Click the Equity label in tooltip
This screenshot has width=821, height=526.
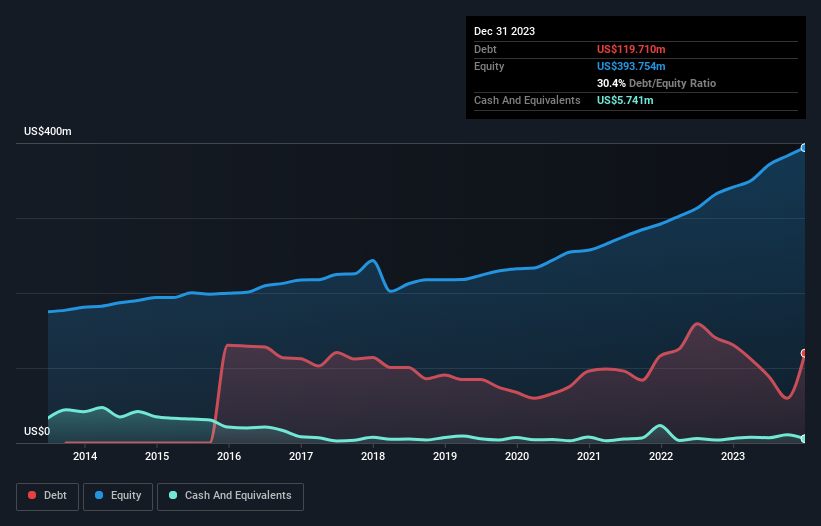(489, 66)
